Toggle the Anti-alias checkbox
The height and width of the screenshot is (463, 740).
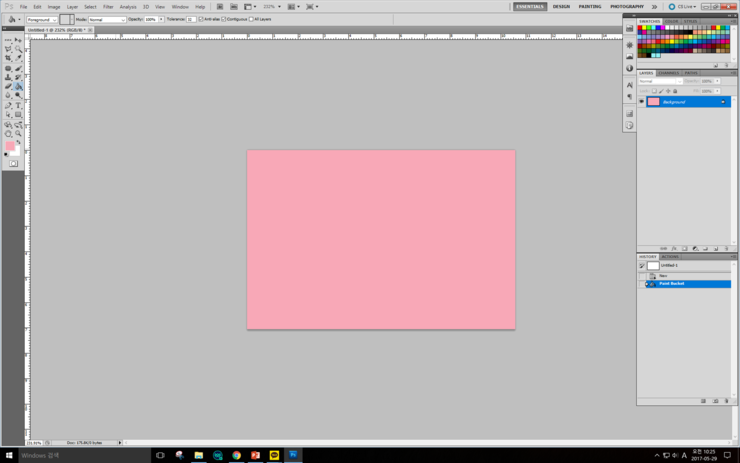click(x=201, y=19)
